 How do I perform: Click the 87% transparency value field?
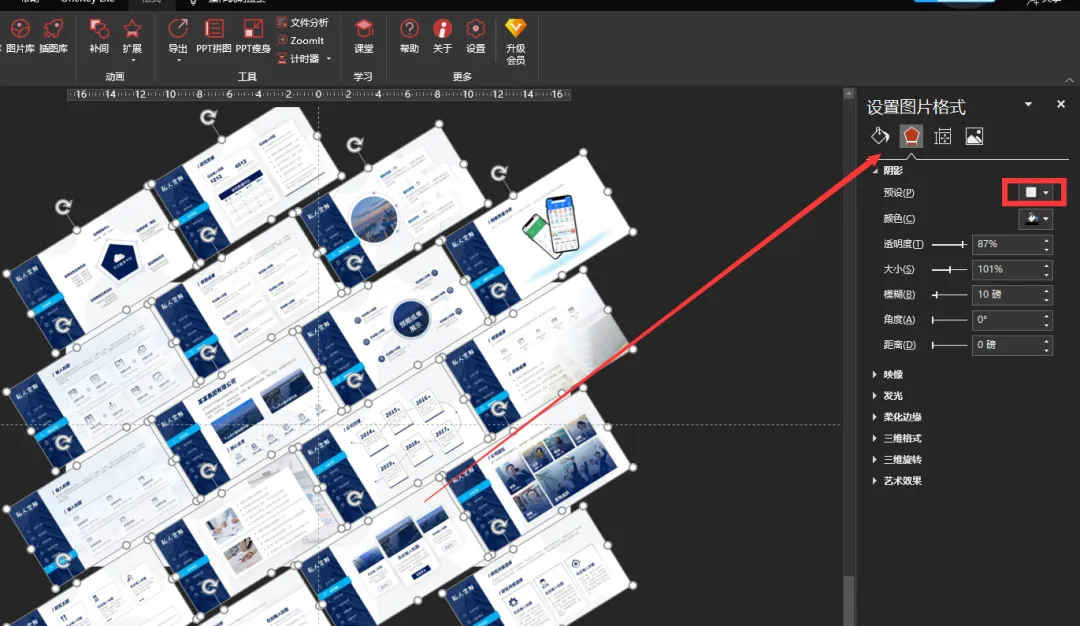[1006, 244]
